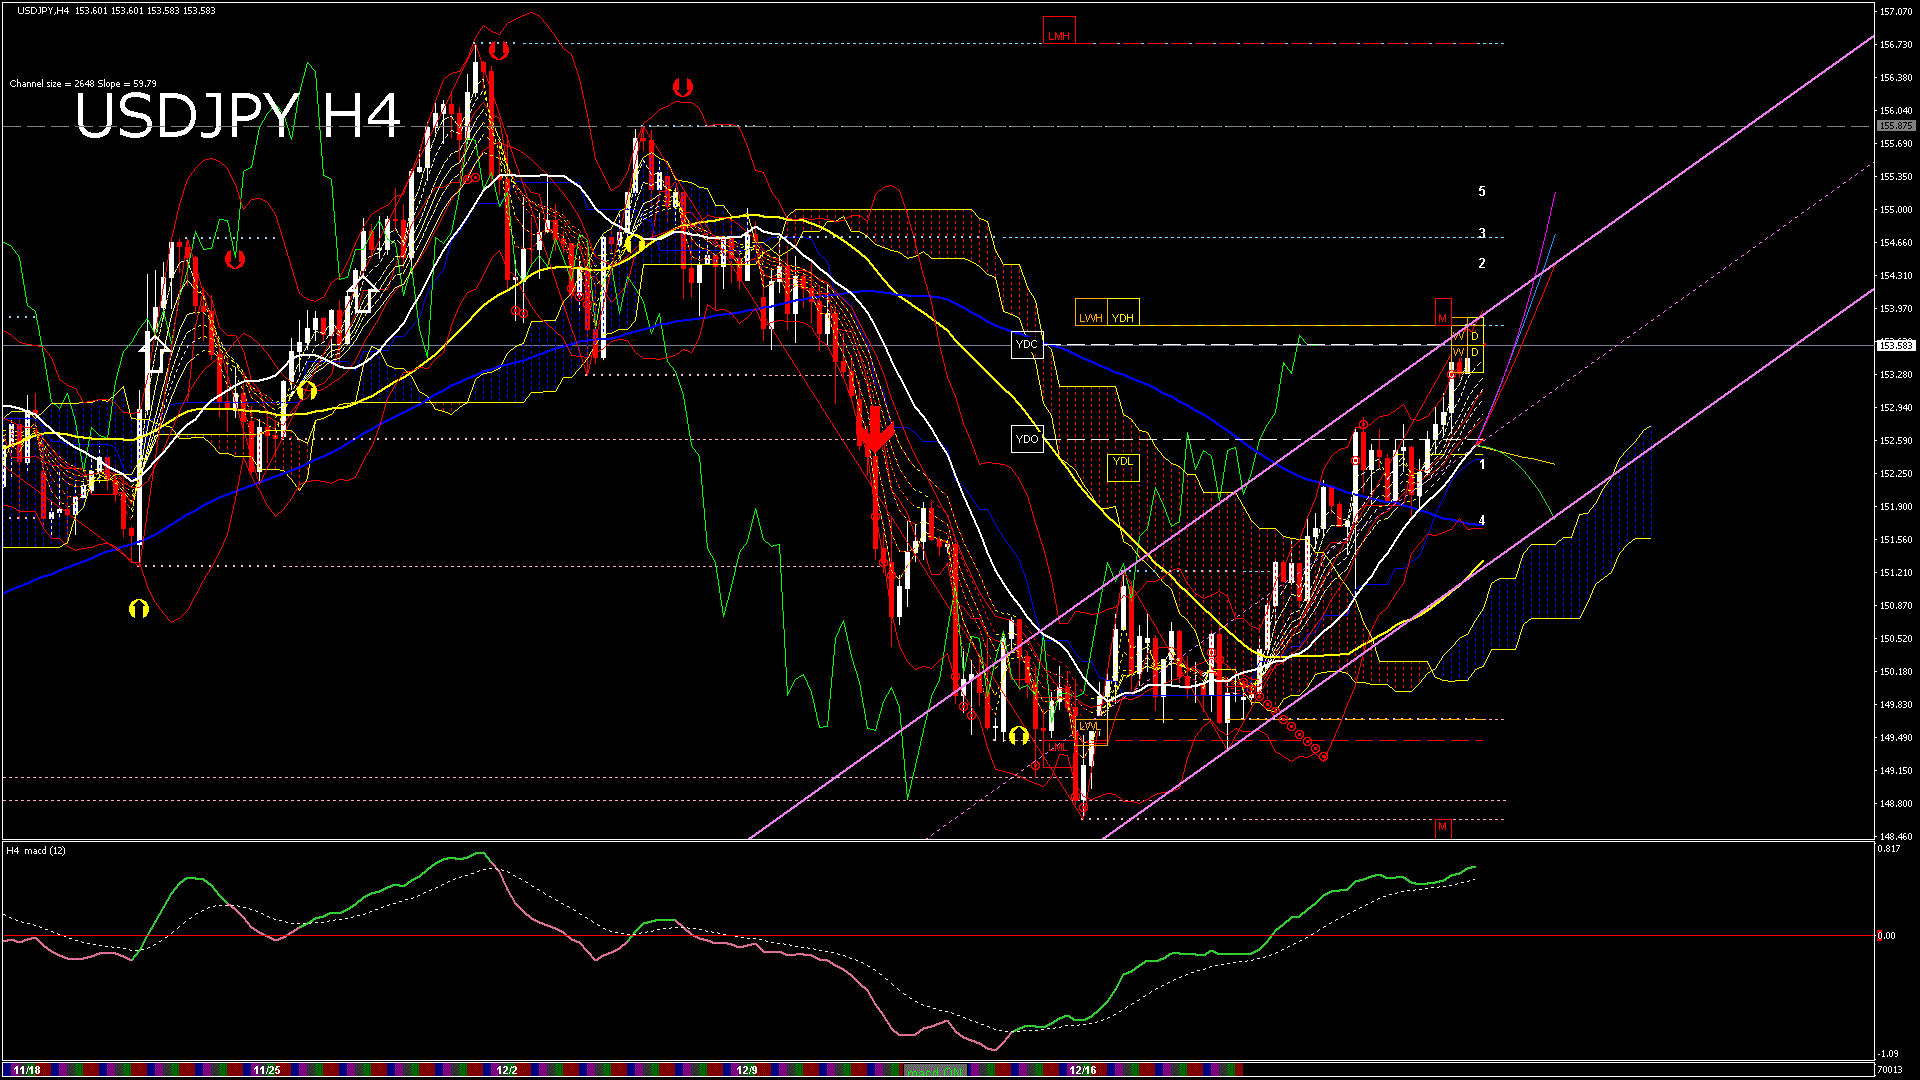Image resolution: width=1920 pixels, height=1080 pixels.
Task: Click the red circle arrow above 155.690 peak
Action: click(683, 87)
